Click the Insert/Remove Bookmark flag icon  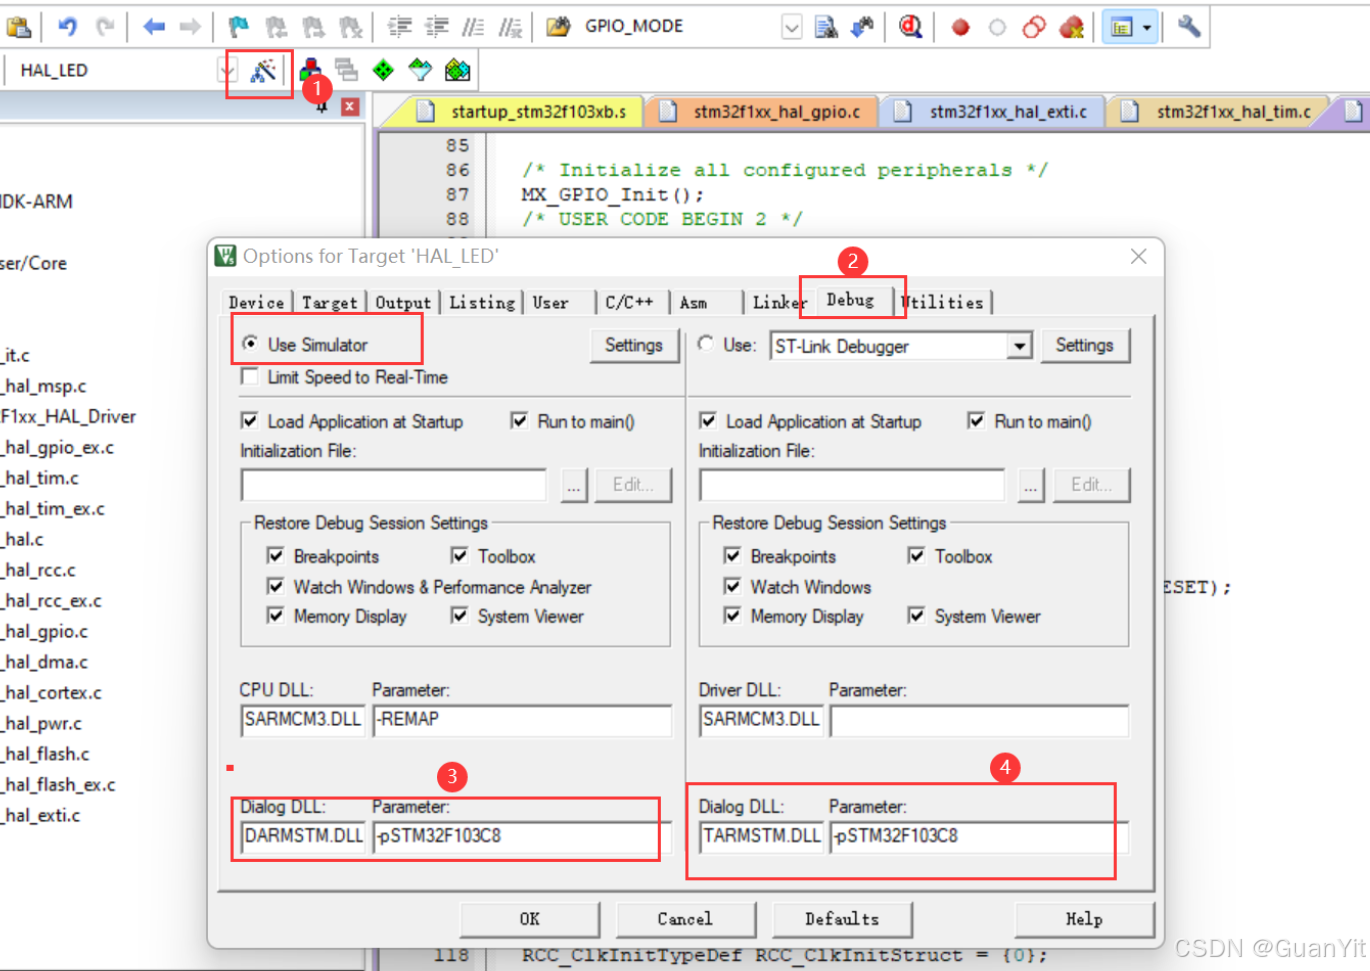pyautogui.click(x=237, y=26)
